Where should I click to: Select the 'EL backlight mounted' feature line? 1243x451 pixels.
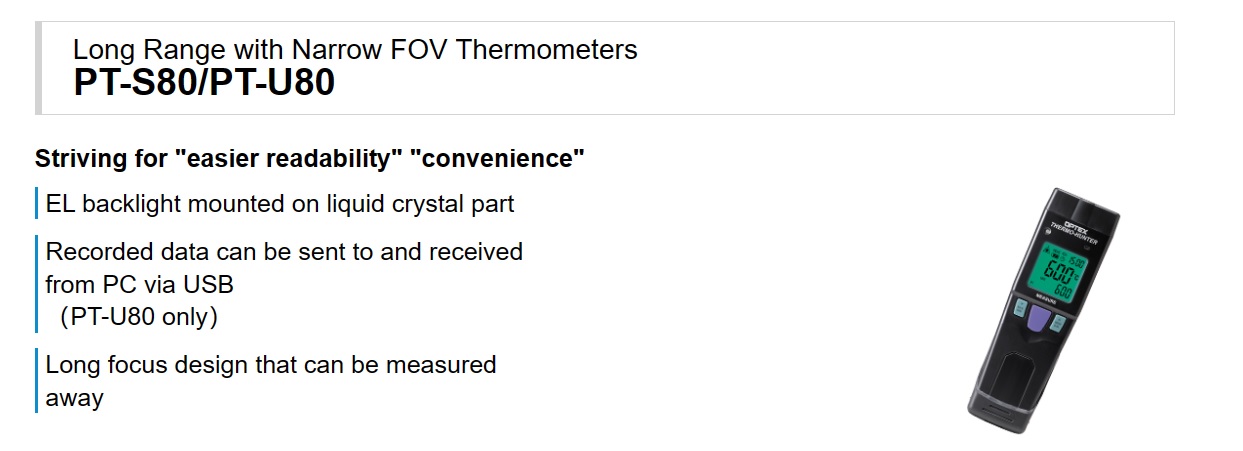click(280, 204)
